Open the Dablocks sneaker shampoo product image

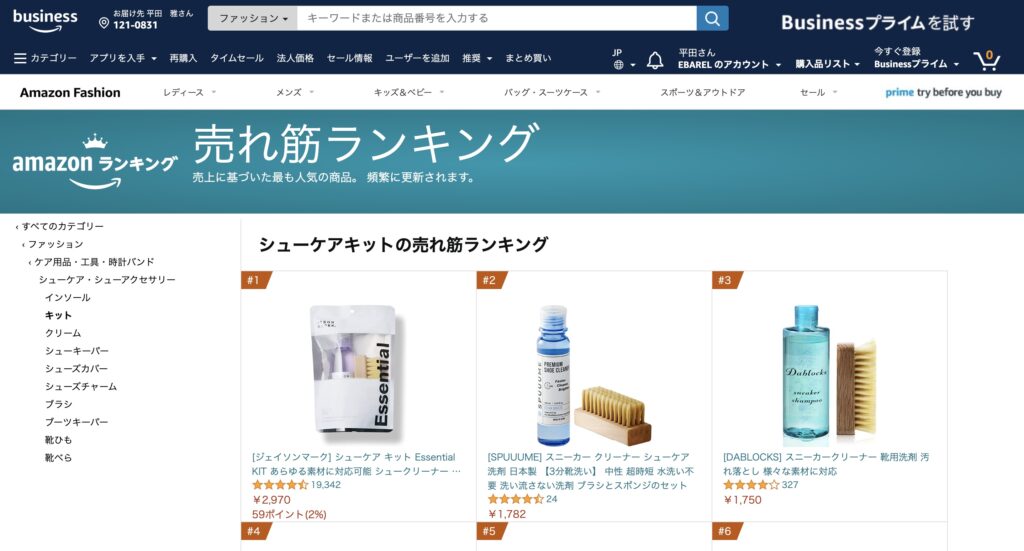pyautogui.click(x=829, y=375)
